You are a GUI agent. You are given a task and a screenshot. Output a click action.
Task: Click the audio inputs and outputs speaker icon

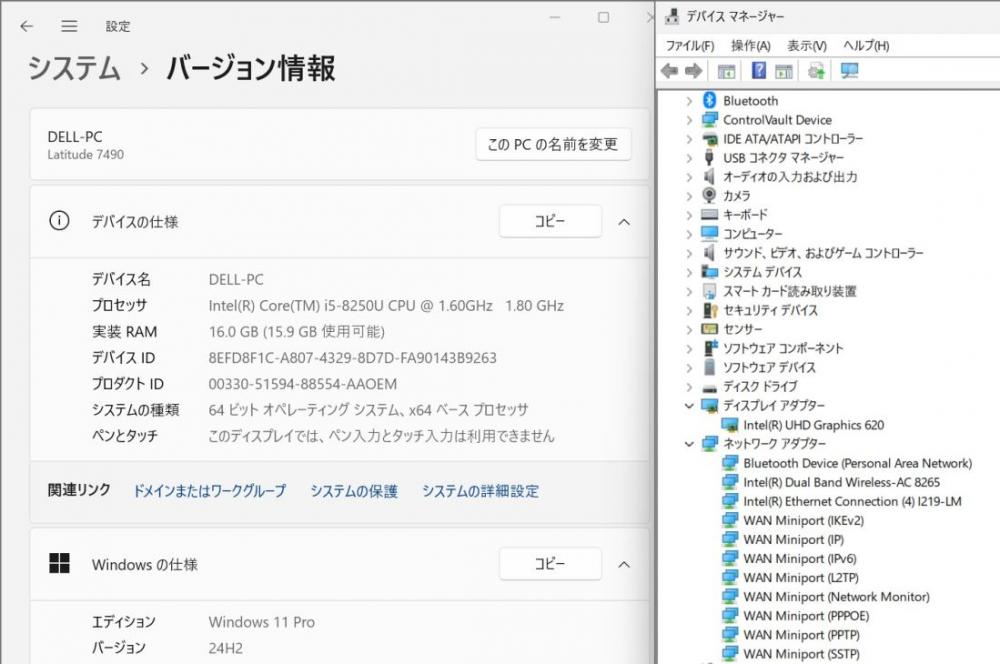tap(709, 176)
